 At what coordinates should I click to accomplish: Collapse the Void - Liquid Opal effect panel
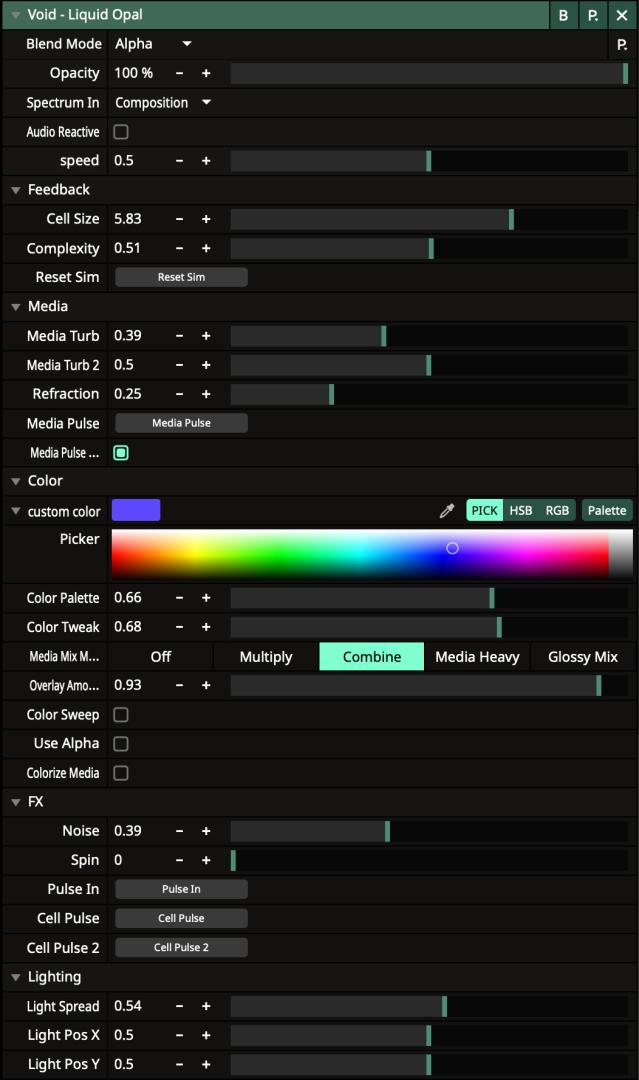[x=15, y=15]
